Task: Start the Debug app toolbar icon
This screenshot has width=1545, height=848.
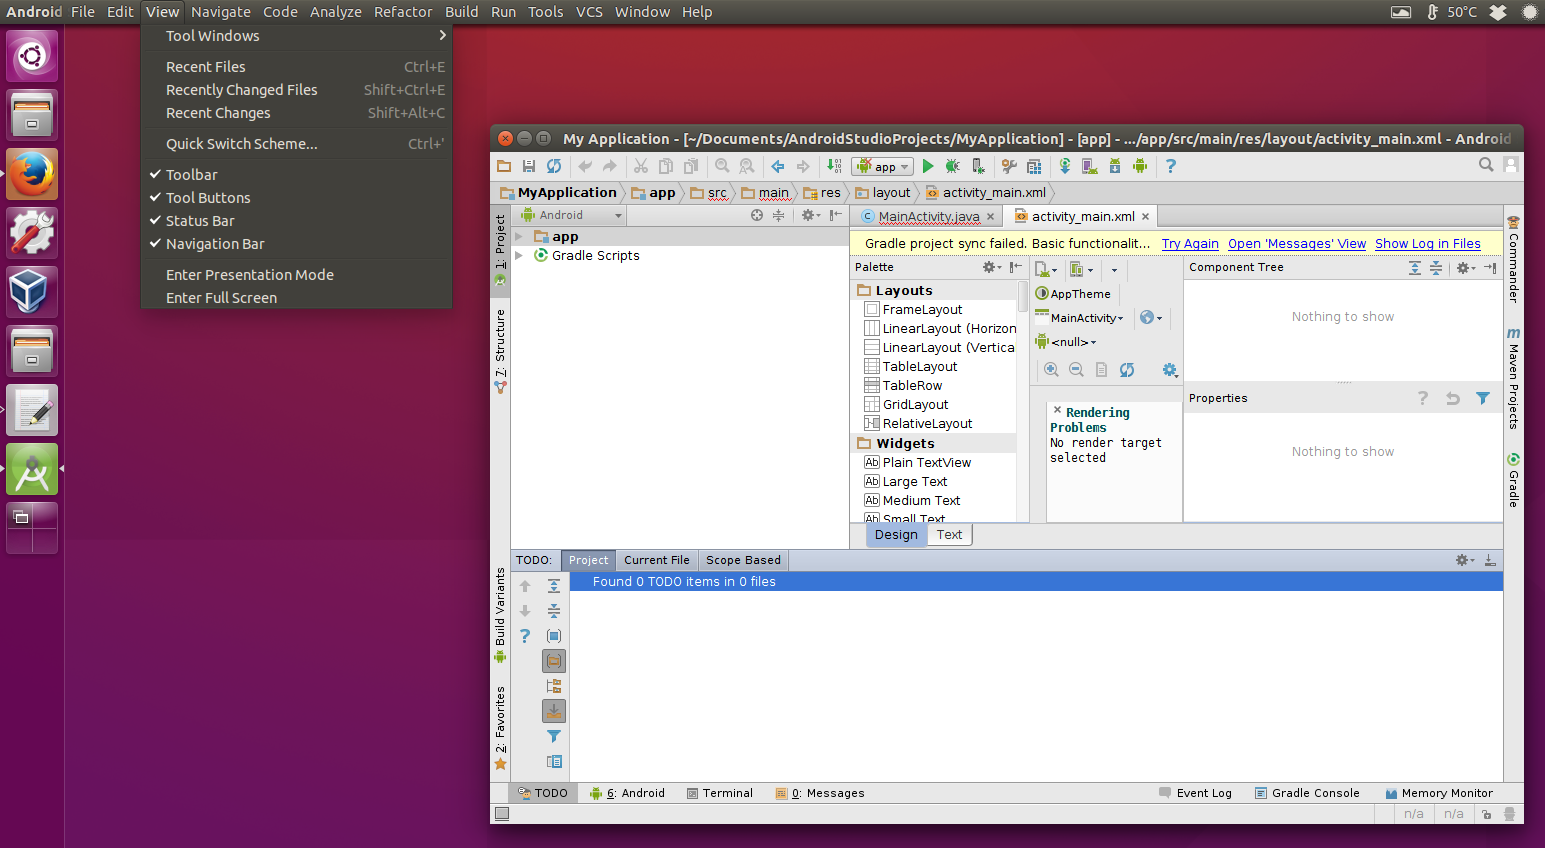Action: click(951, 166)
